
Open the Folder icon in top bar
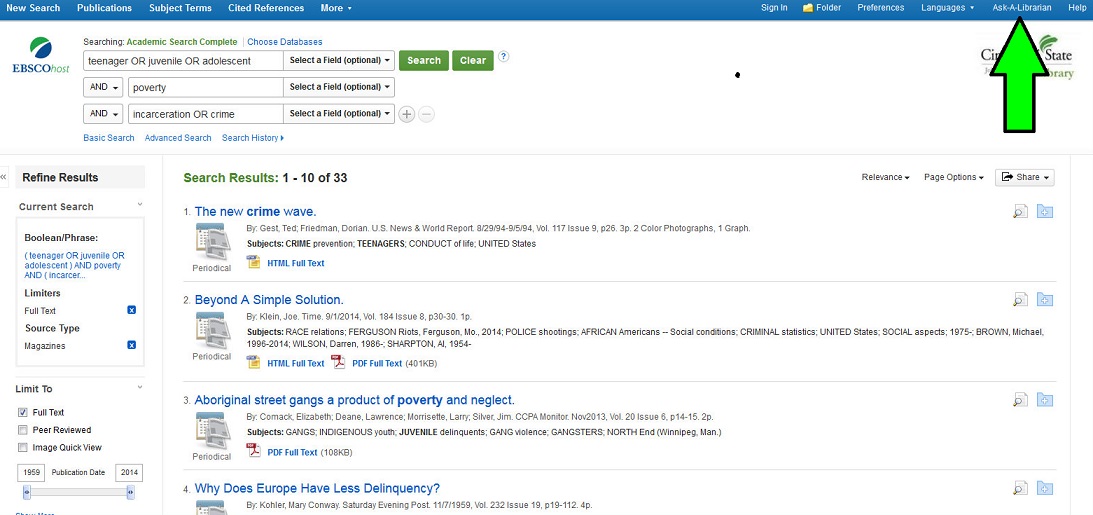click(x=808, y=8)
